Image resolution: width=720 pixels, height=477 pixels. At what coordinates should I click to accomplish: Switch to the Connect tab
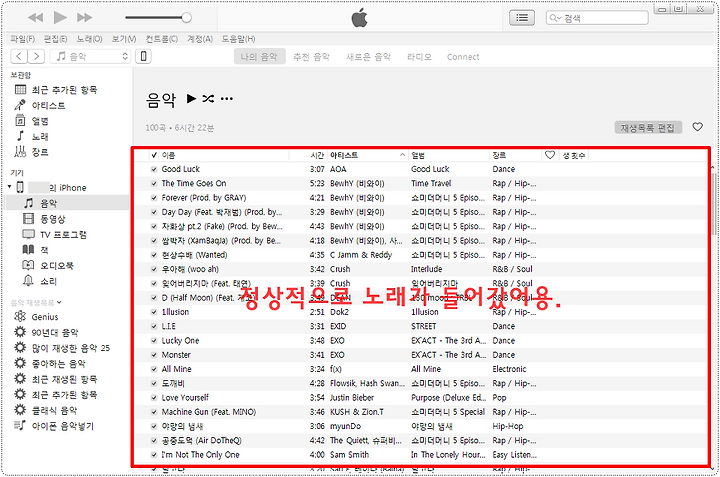click(x=463, y=57)
